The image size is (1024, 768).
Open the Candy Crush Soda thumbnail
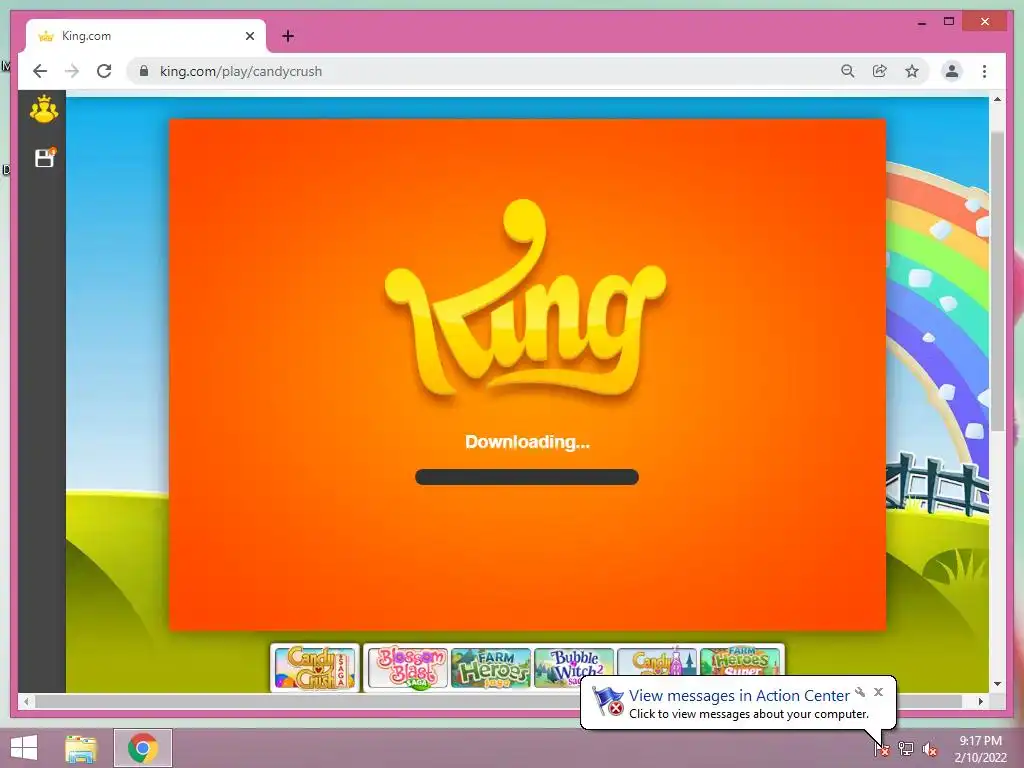pyautogui.click(x=657, y=663)
